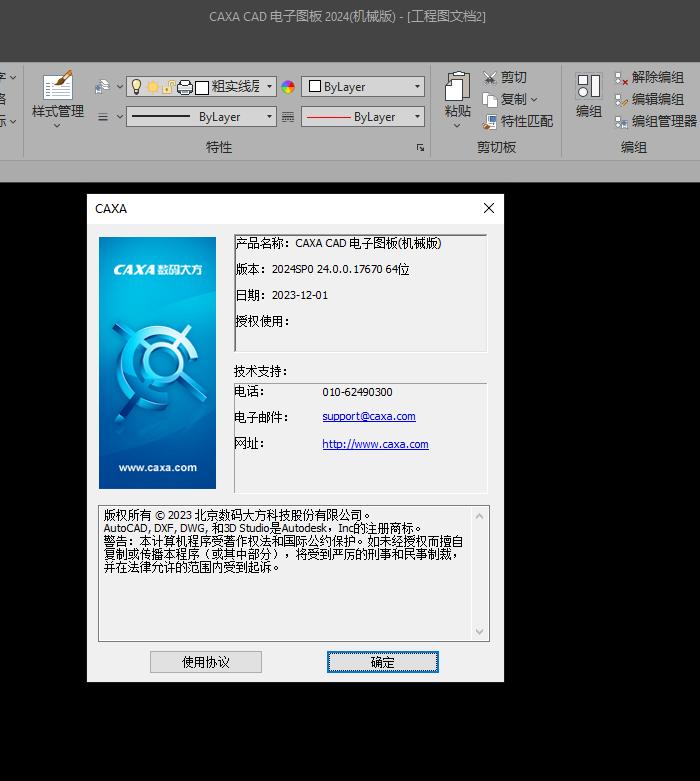Expand the arrow beside line type list icon

click(x=120, y=117)
